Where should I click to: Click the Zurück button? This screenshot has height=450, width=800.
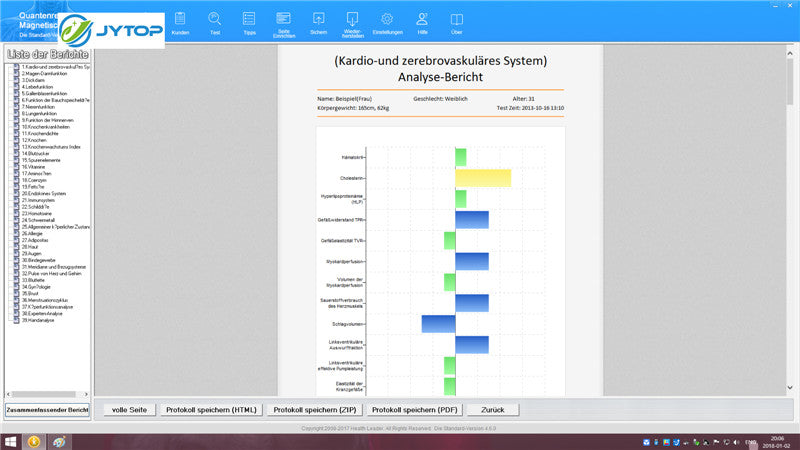492,410
